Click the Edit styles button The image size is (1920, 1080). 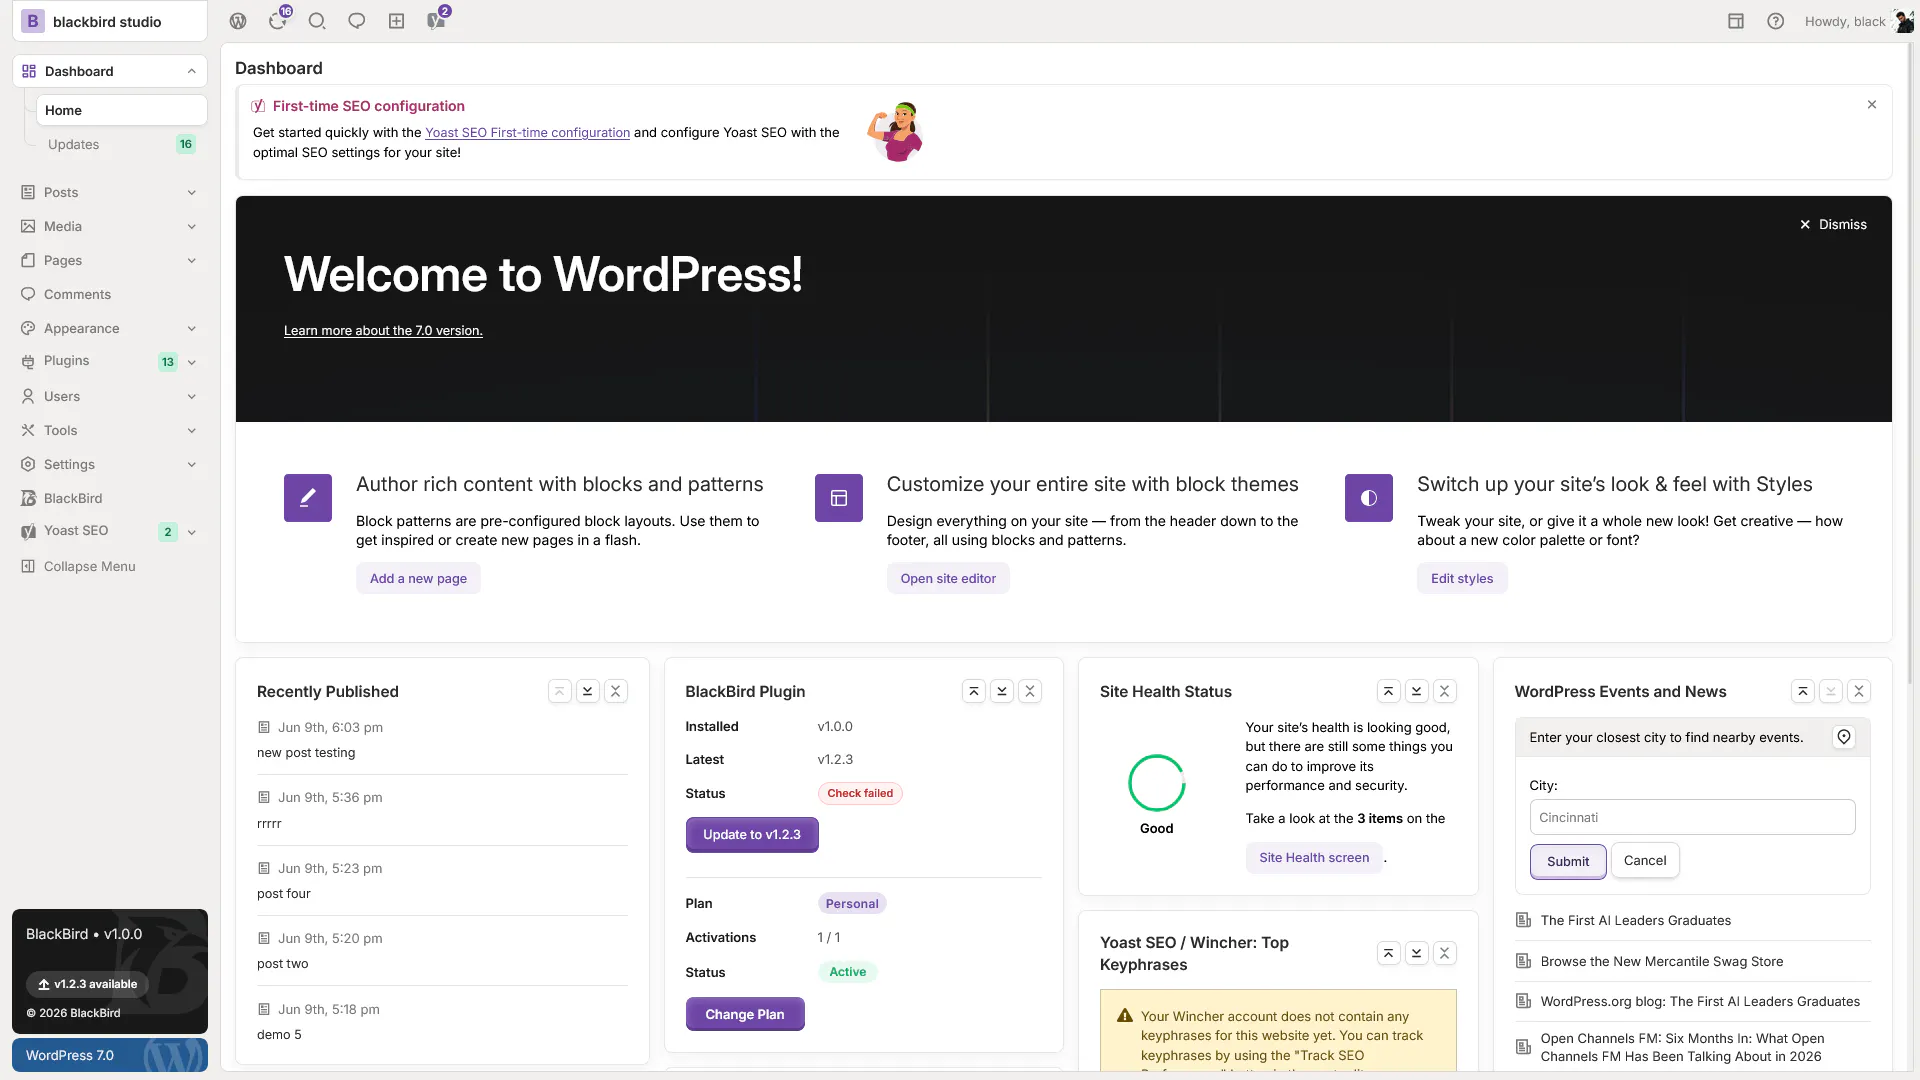(x=1462, y=579)
